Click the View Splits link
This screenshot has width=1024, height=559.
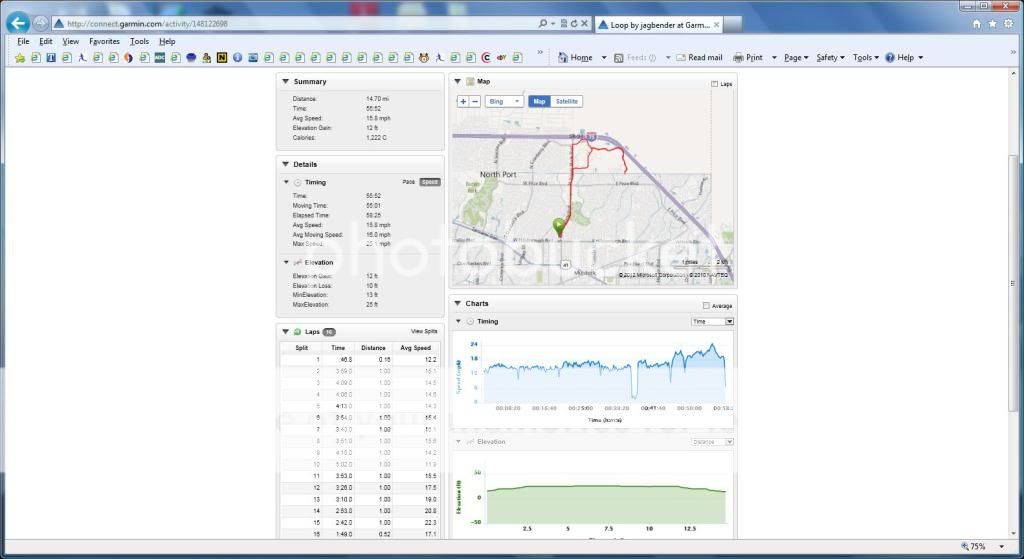click(x=424, y=331)
